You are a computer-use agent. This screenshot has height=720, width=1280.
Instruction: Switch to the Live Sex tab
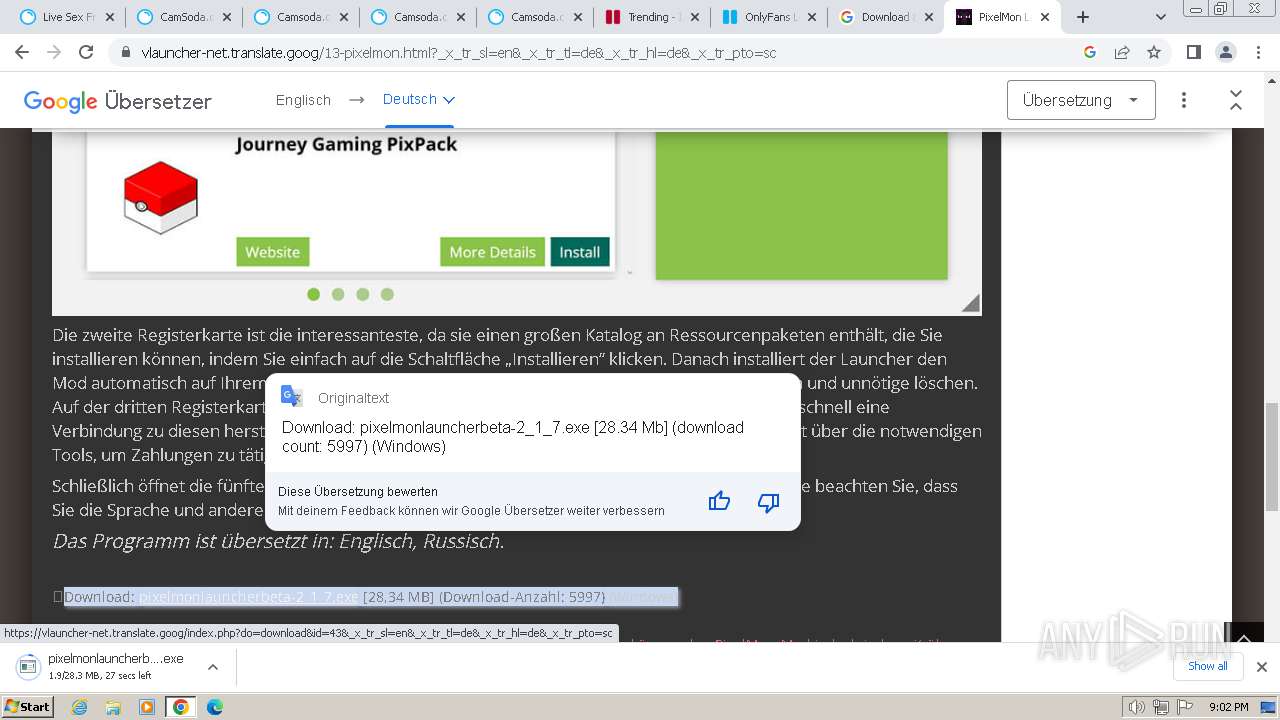(68, 17)
